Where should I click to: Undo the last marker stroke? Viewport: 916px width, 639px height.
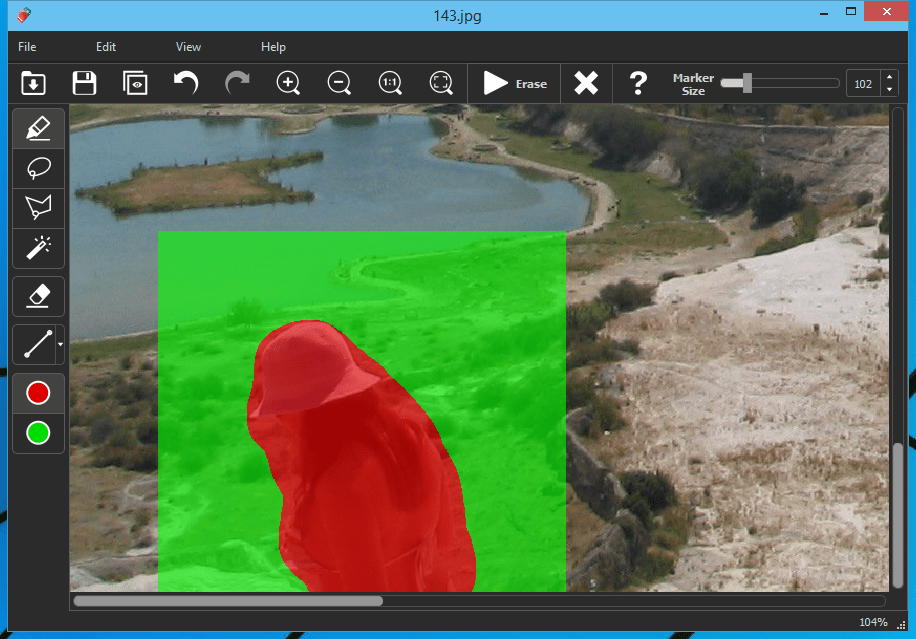click(x=186, y=83)
